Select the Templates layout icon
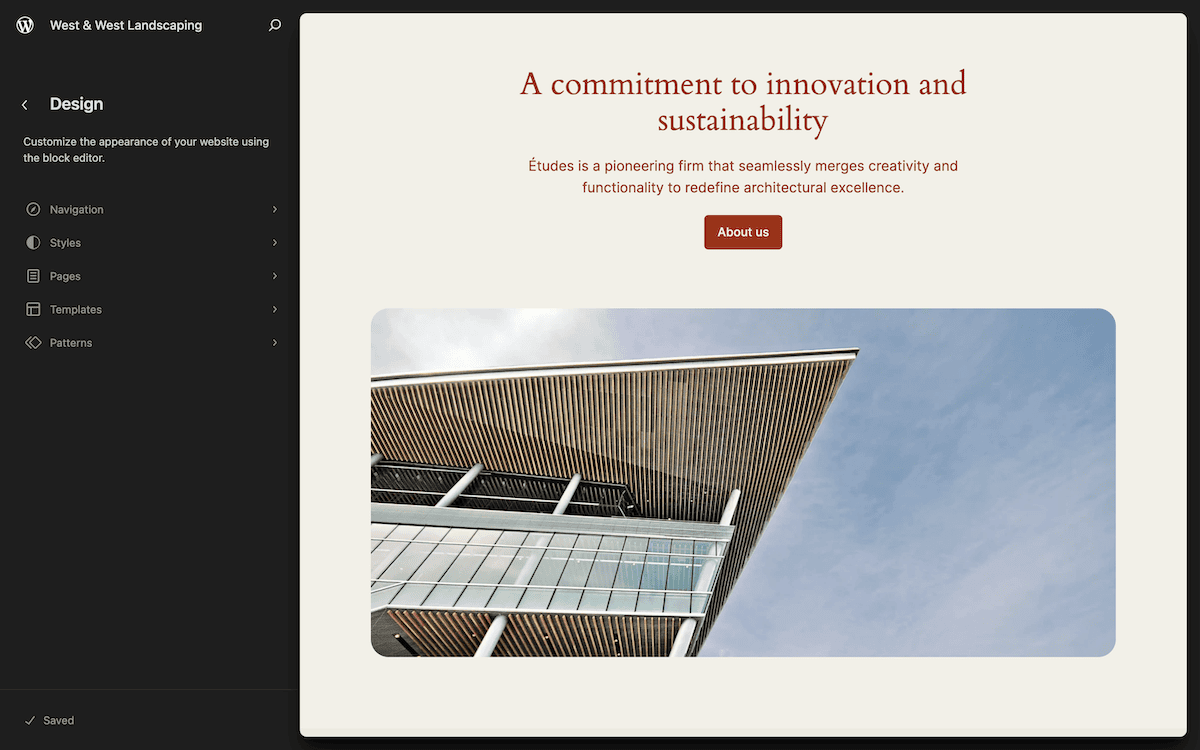 click(33, 309)
